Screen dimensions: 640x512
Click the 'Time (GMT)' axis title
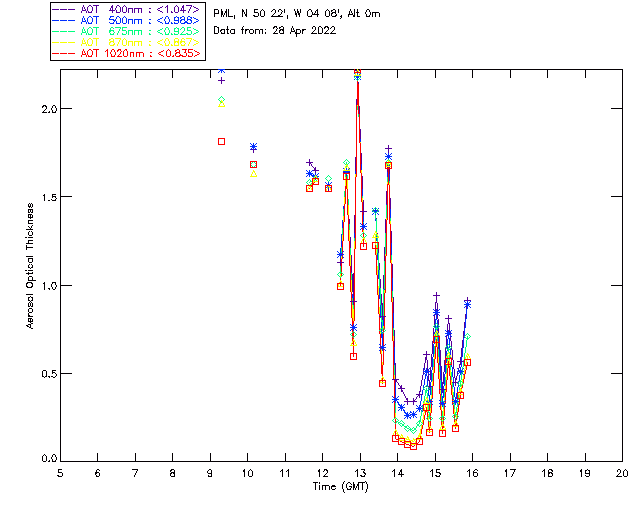340,487
